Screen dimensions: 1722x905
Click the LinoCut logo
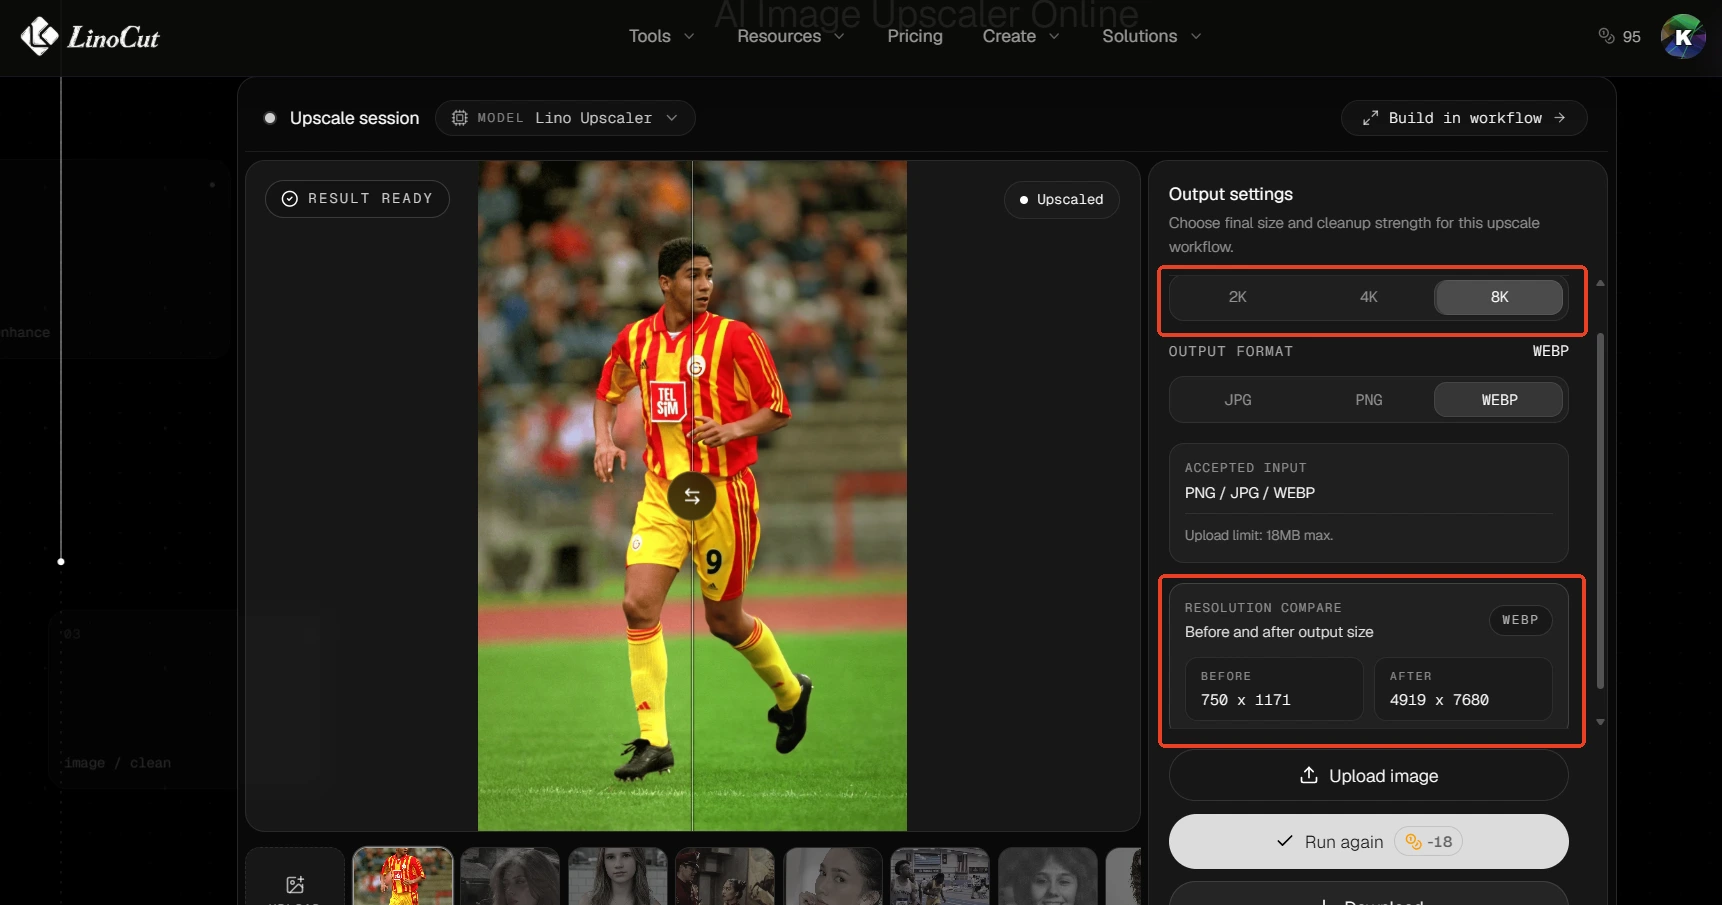pos(90,37)
